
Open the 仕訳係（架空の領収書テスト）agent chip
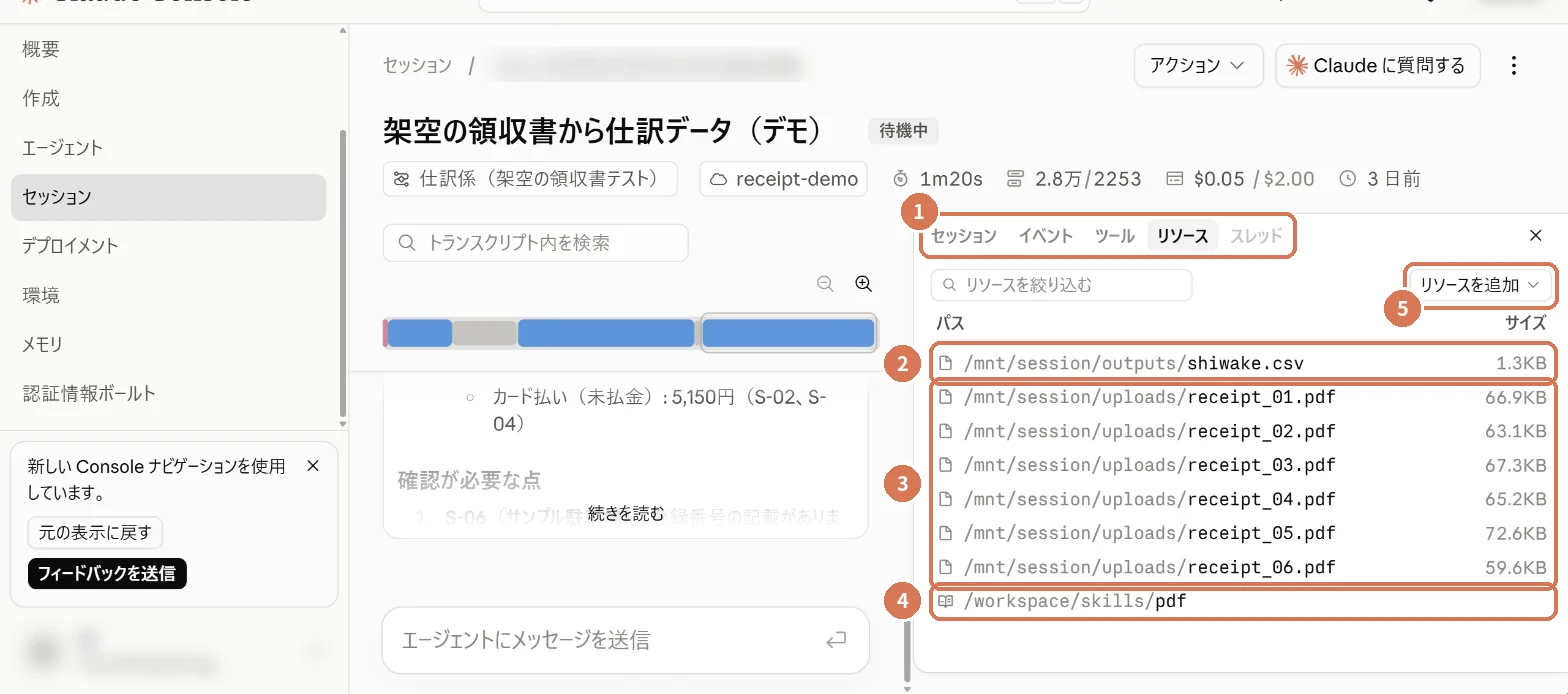pos(530,179)
